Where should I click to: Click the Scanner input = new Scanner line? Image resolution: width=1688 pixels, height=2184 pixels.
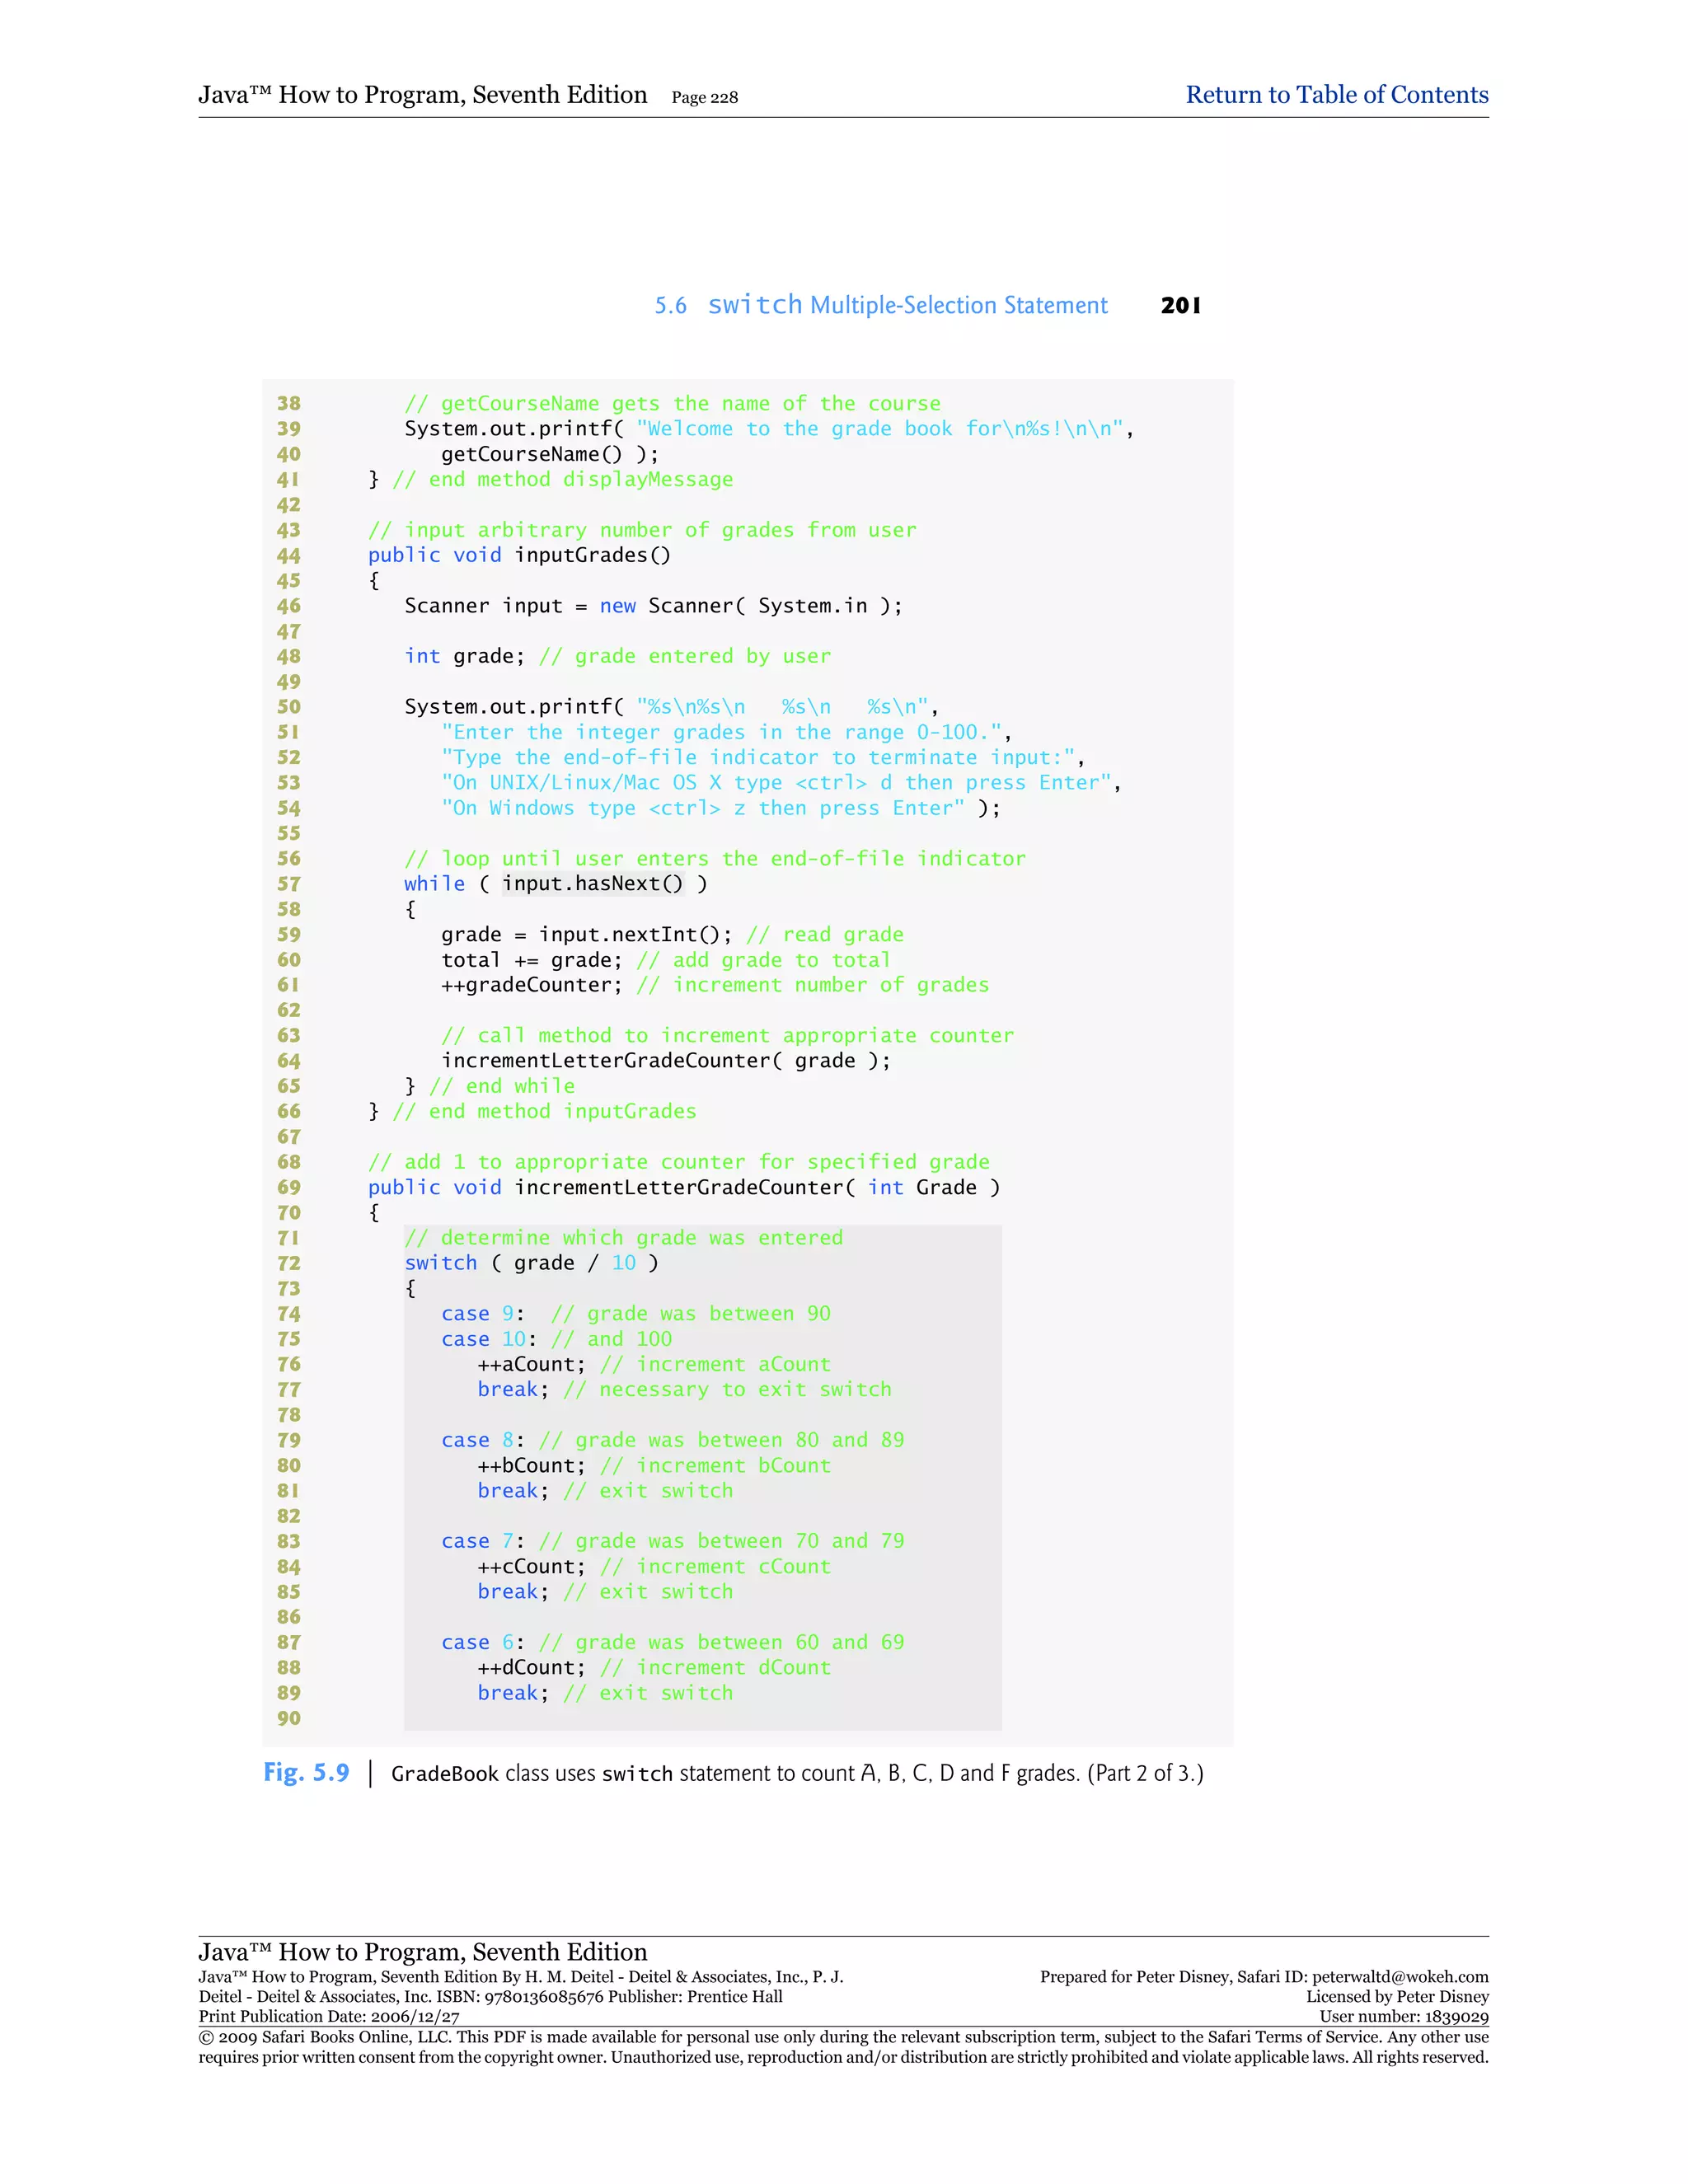click(x=652, y=606)
